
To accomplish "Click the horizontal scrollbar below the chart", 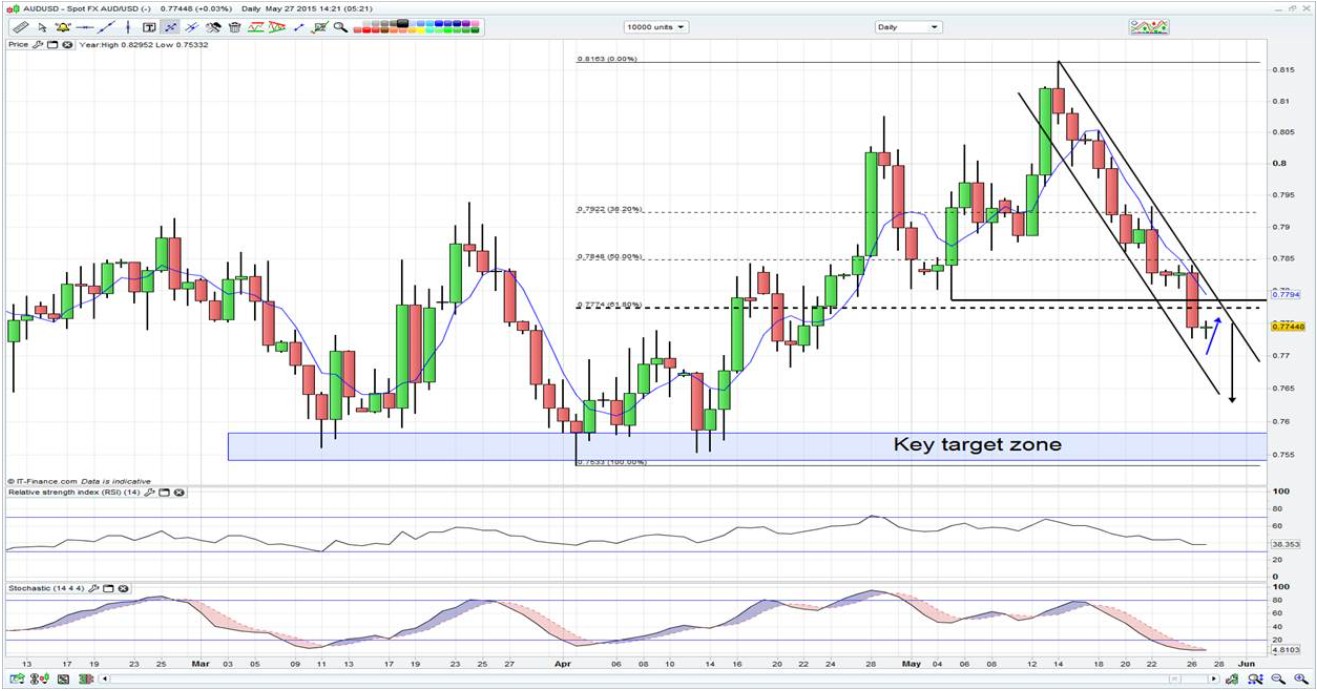I will tap(650, 680).
